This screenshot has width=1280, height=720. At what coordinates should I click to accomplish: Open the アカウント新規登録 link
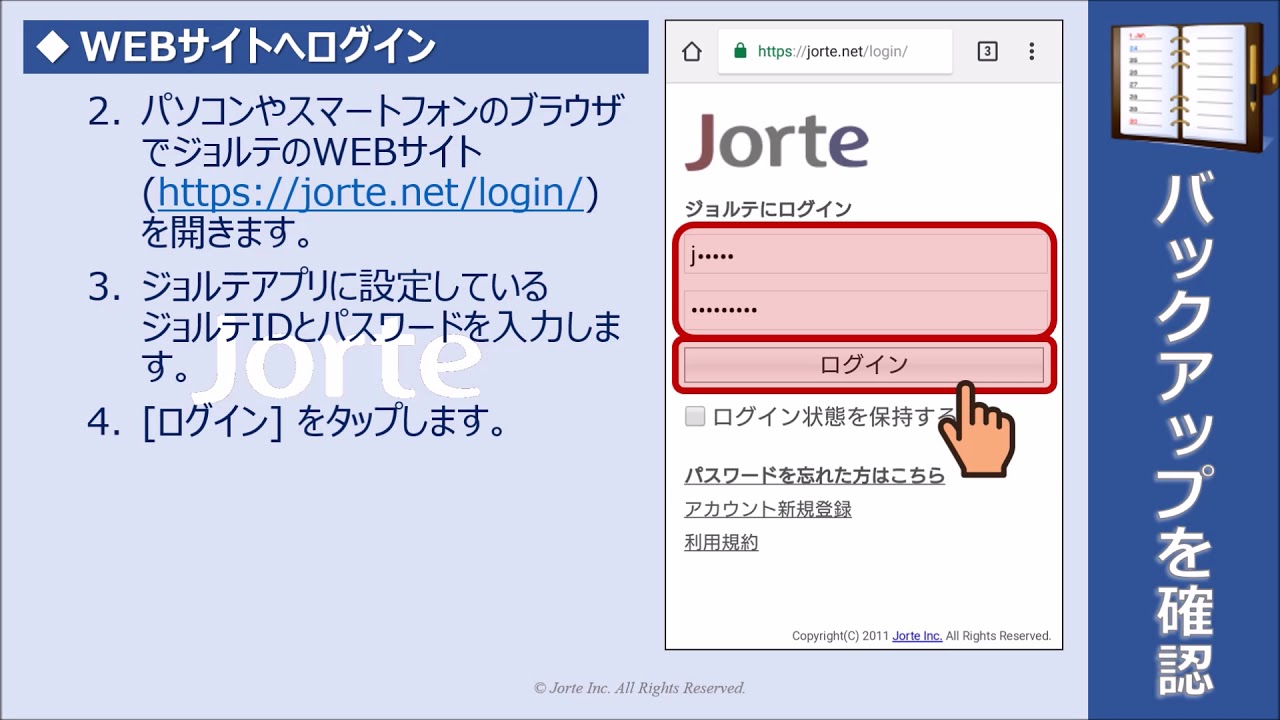tap(768, 509)
